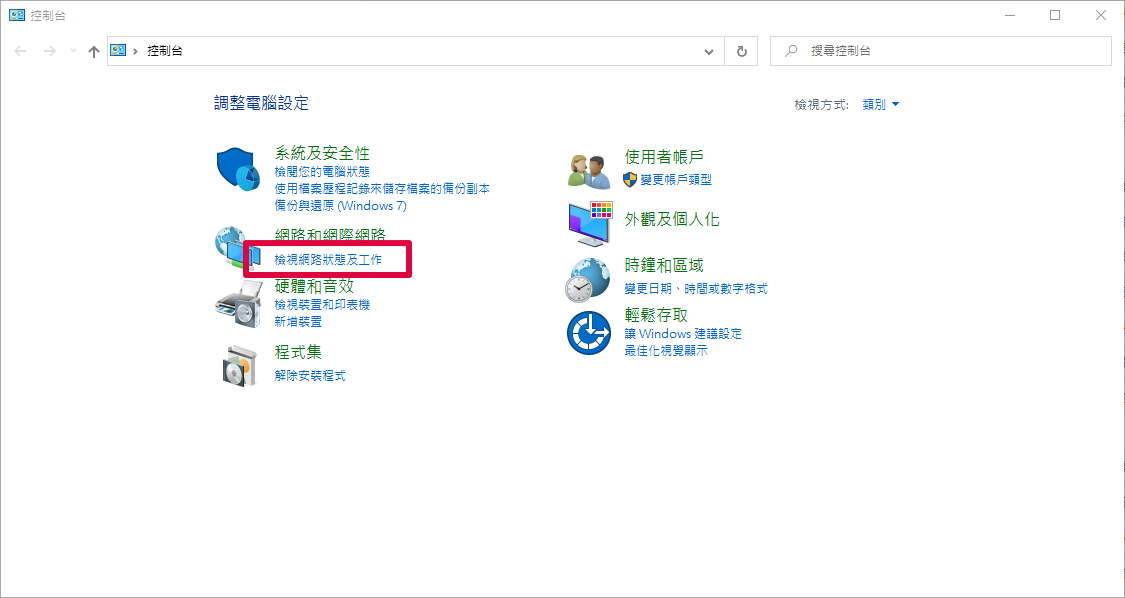Click the 控制台 breadcrumb in address bar

[x=165, y=52]
